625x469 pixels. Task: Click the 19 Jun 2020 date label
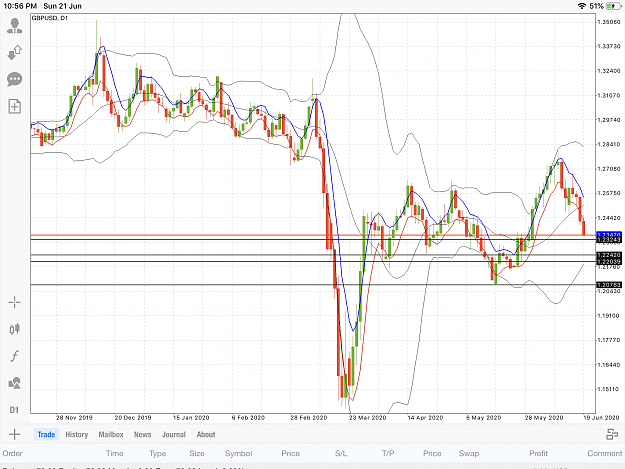click(601, 418)
